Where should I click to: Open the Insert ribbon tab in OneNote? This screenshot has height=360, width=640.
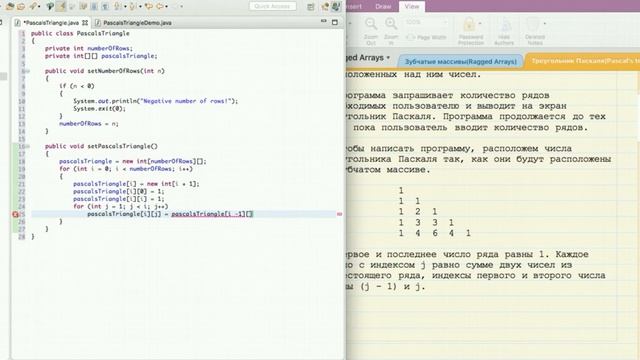click(x=354, y=6)
